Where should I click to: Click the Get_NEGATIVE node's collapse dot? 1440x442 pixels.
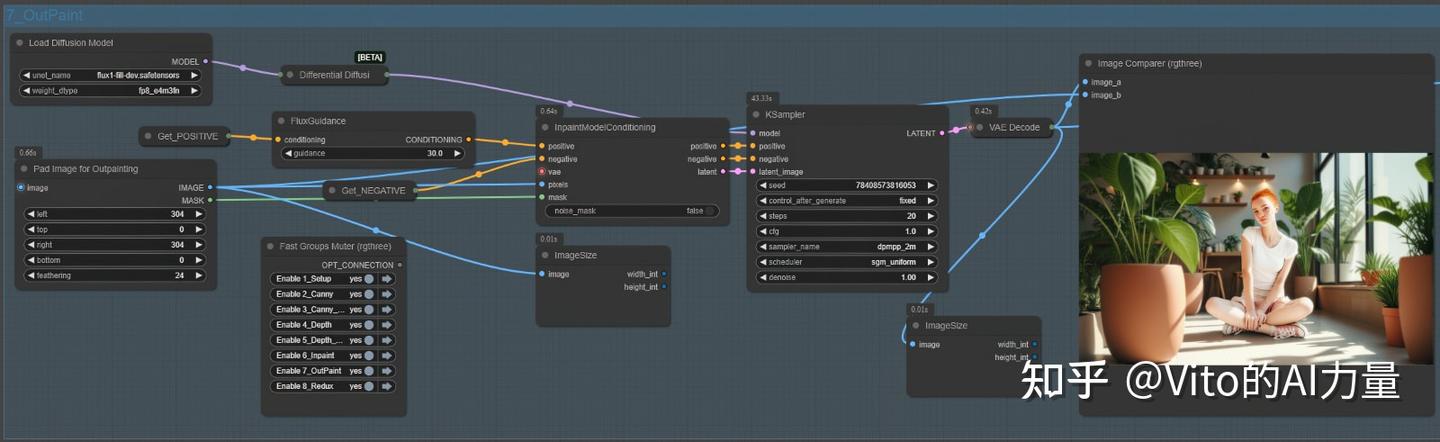click(333, 190)
